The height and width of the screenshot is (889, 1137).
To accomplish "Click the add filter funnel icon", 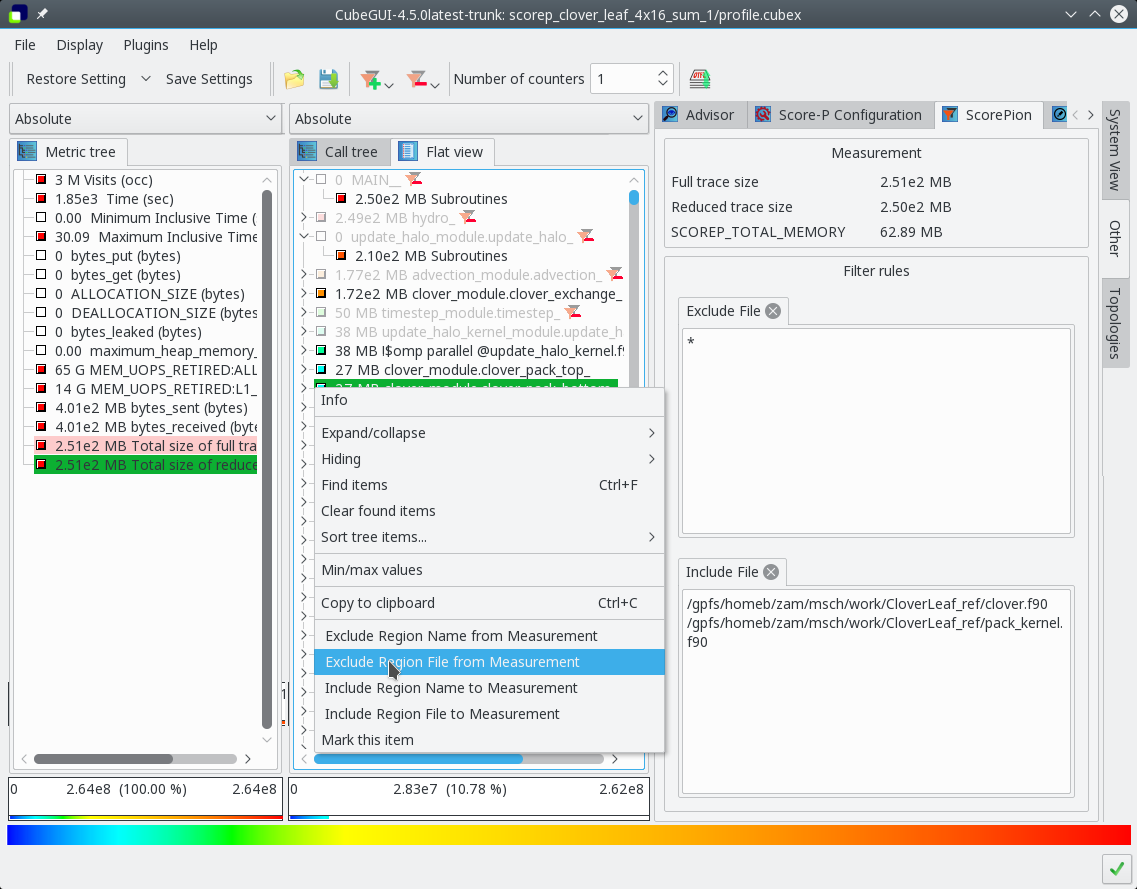I will pos(371,79).
